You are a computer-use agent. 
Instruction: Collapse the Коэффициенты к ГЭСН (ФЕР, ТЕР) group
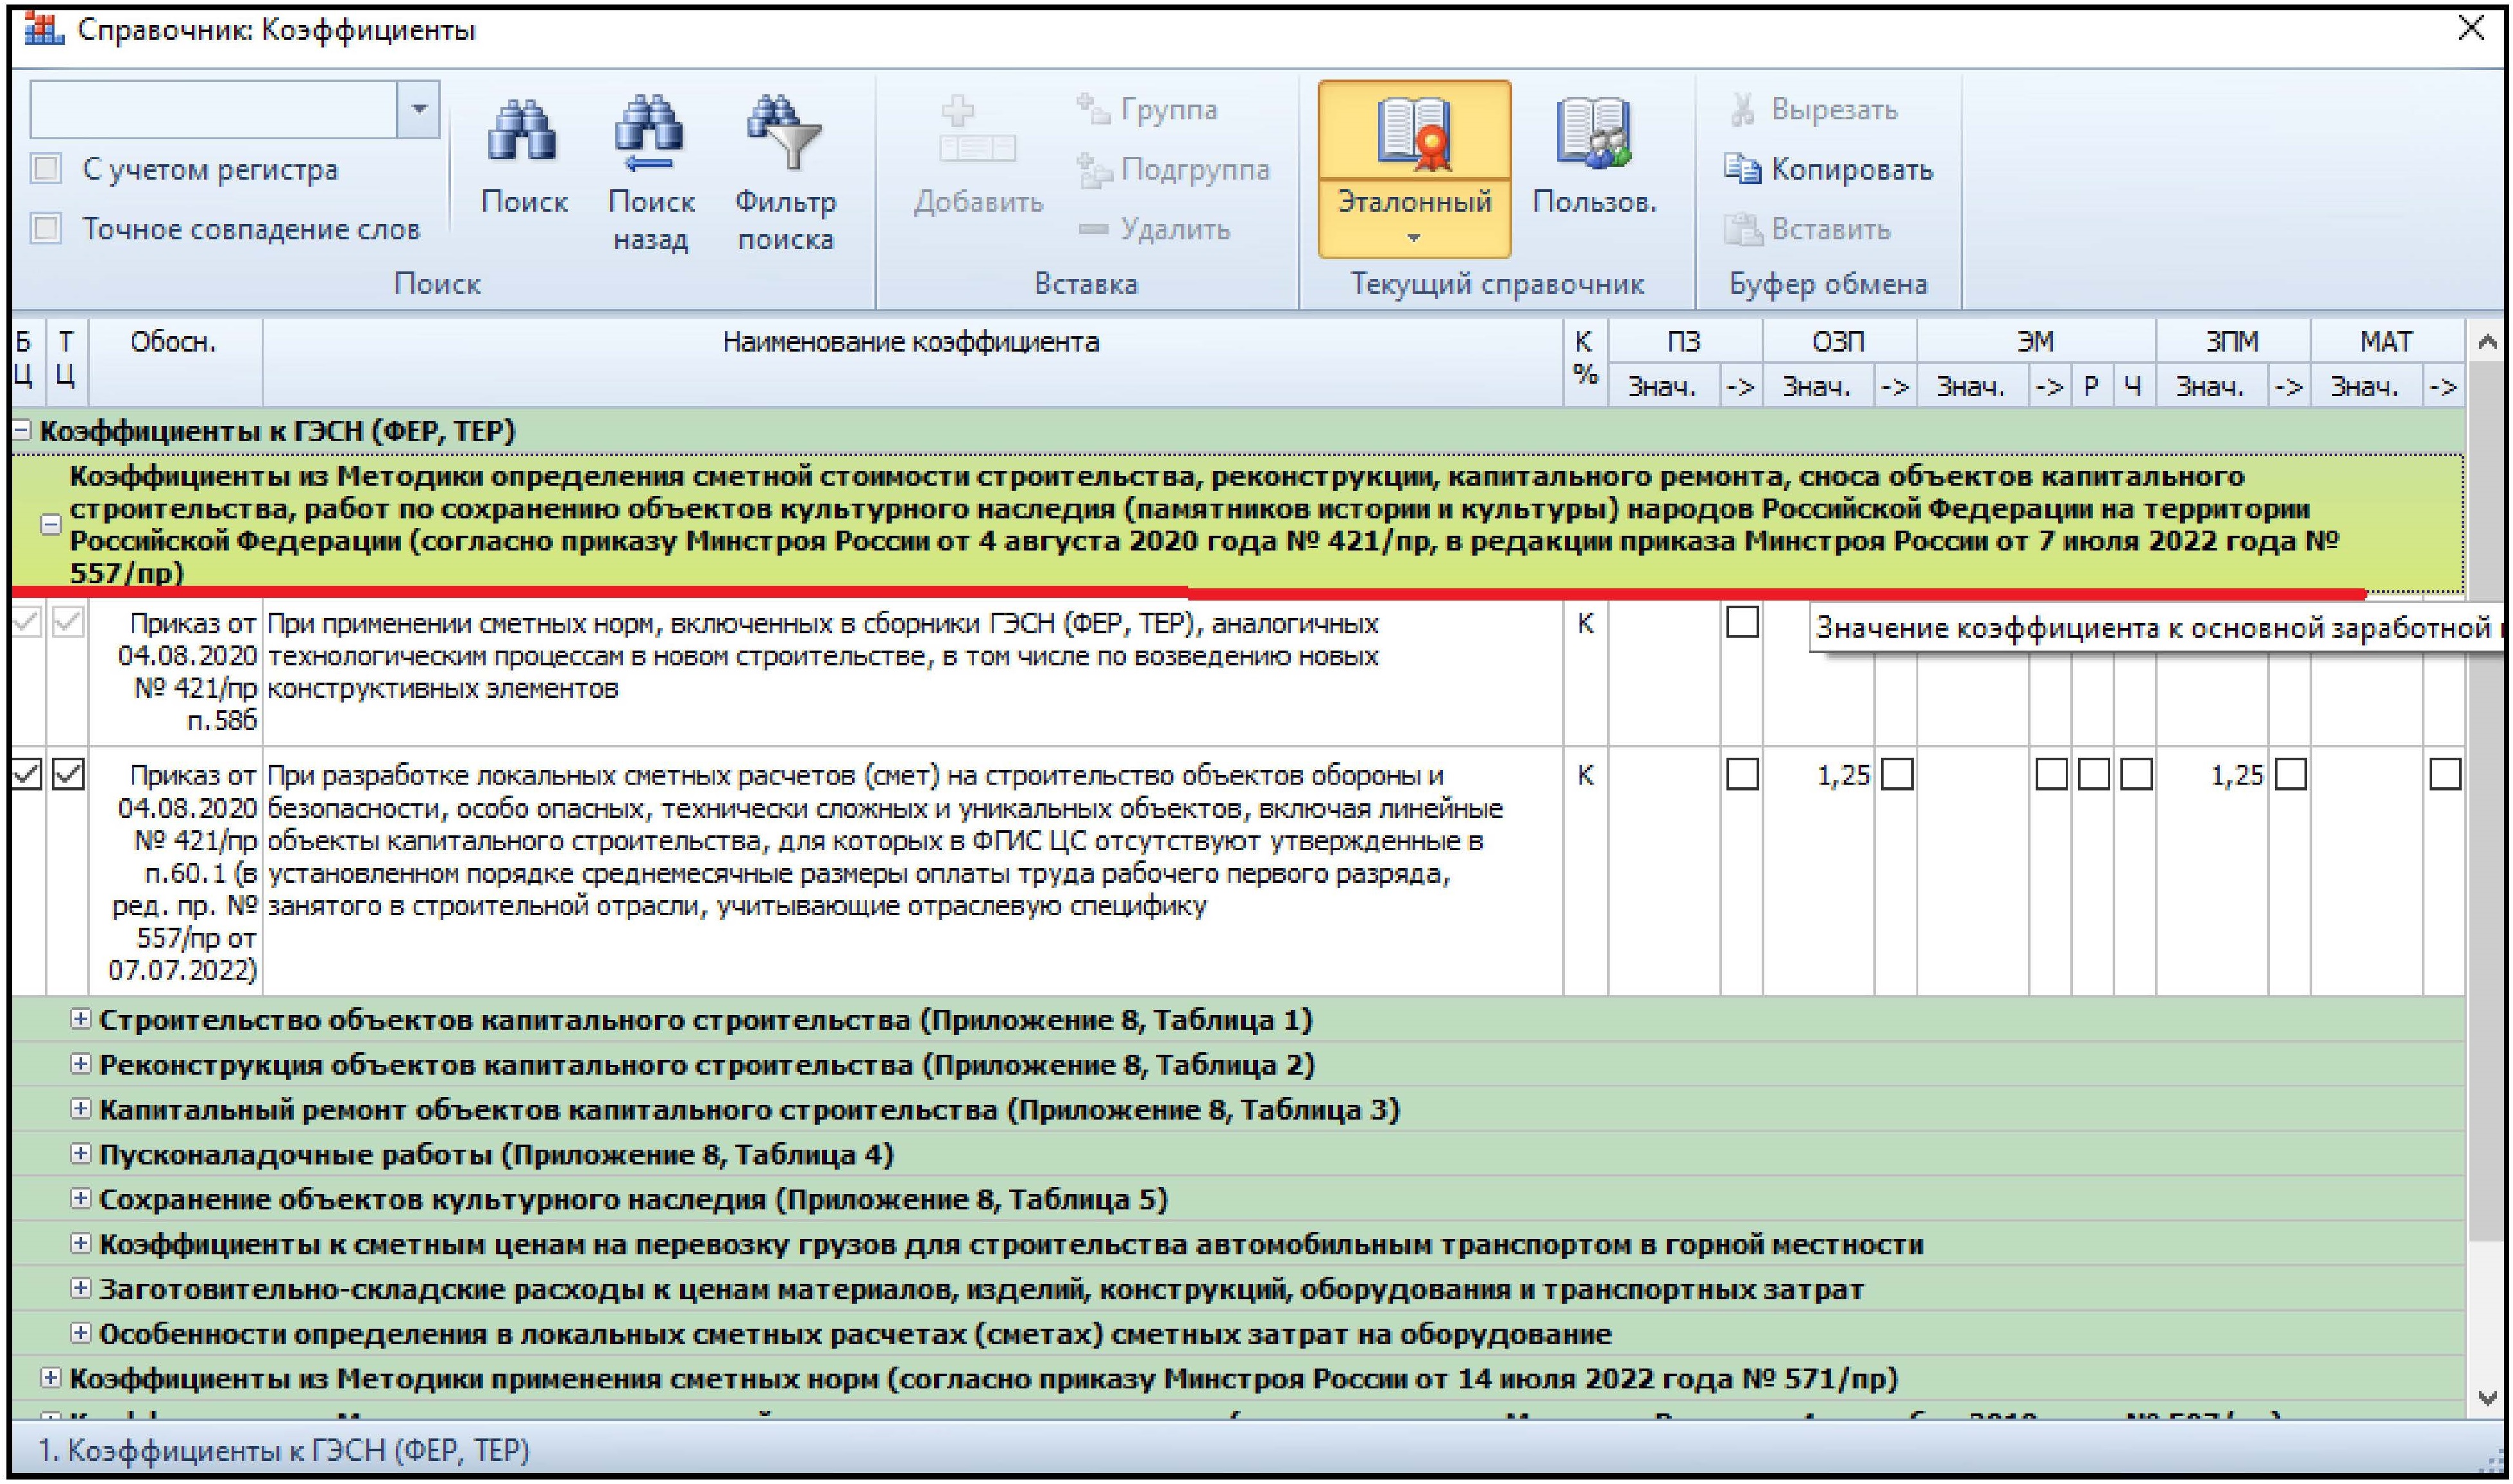tap(22, 431)
